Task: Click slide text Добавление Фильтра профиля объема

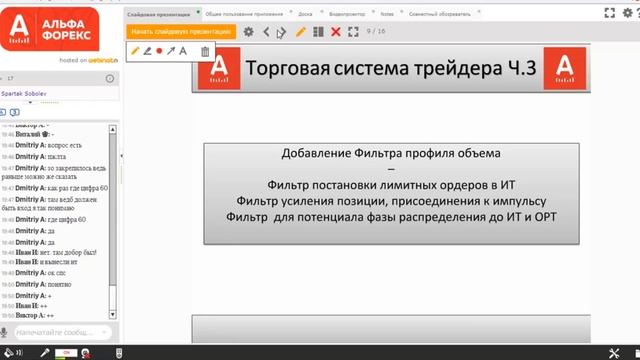Action: (391, 153)
